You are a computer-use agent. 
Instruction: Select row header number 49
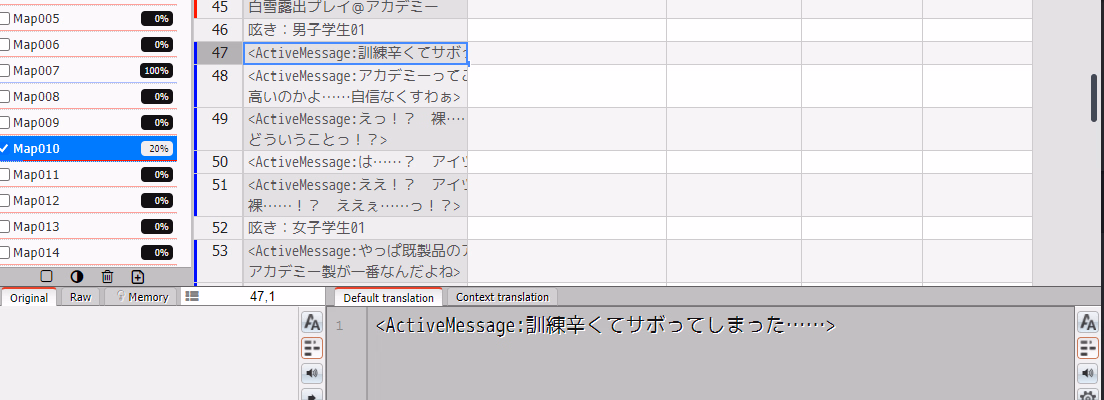point(219,129)
